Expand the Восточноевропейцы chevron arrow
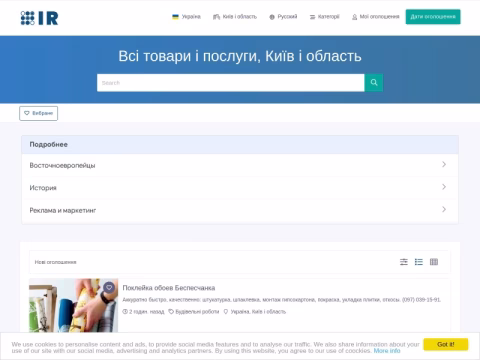Screen dimensions: 480x360 click(444, 165)
